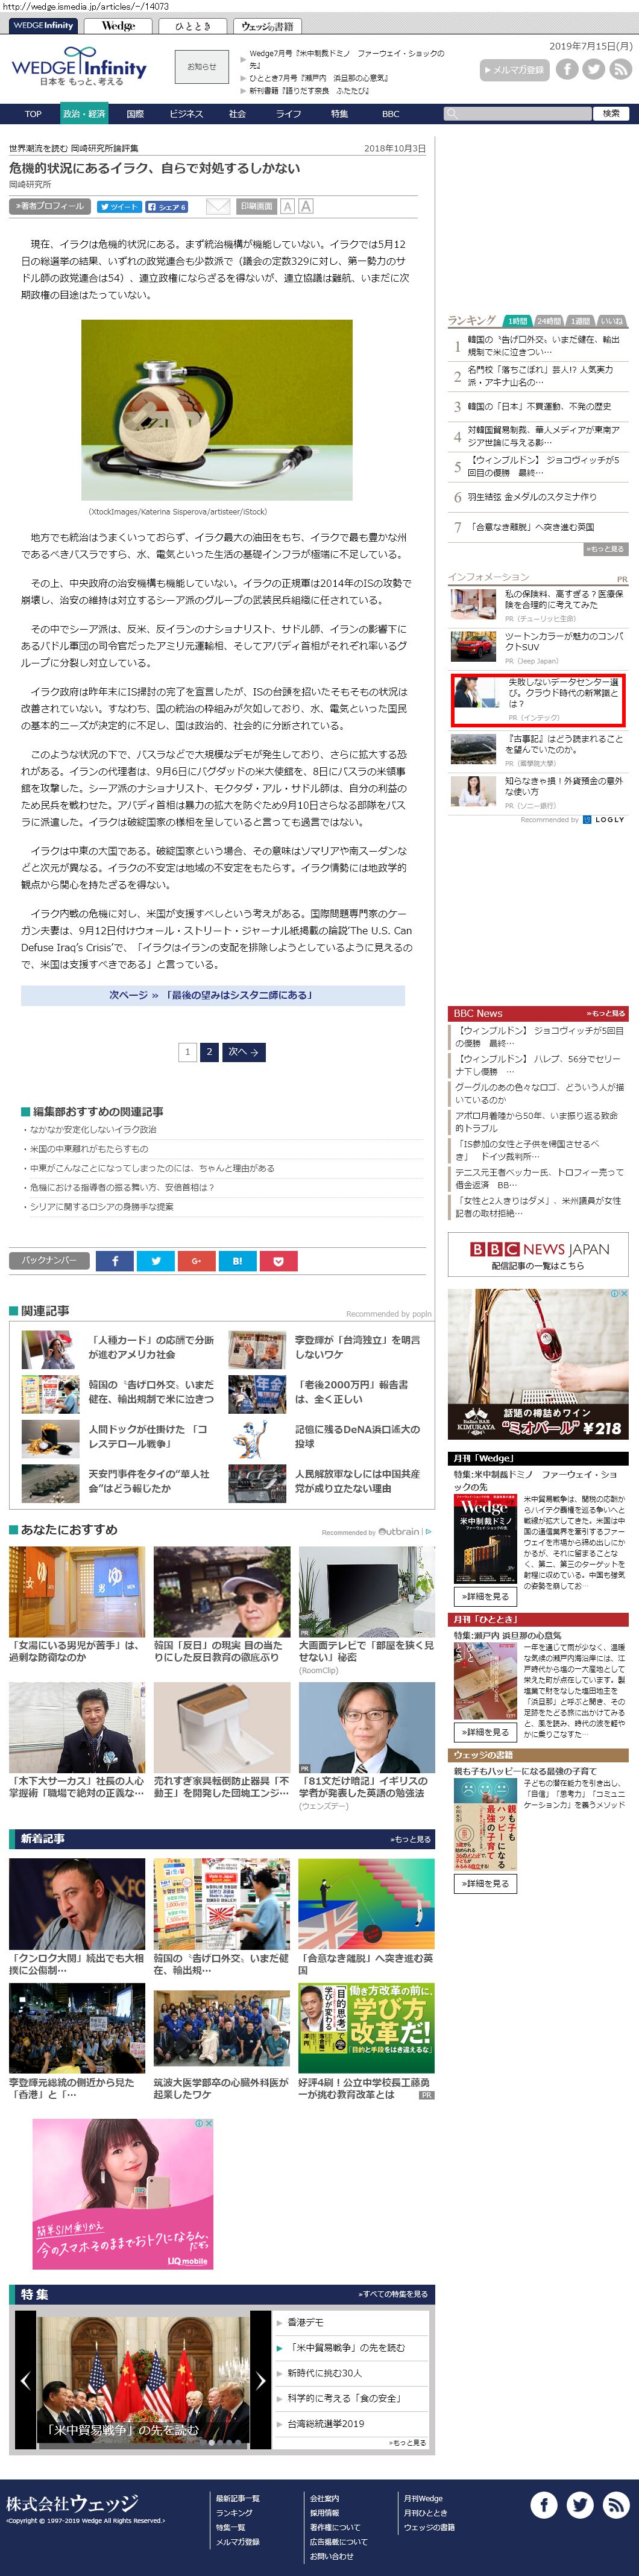Screen dimensions: 639x2576
Task: Switch ranking to 24時間 tab
Action: pos(549,321)
